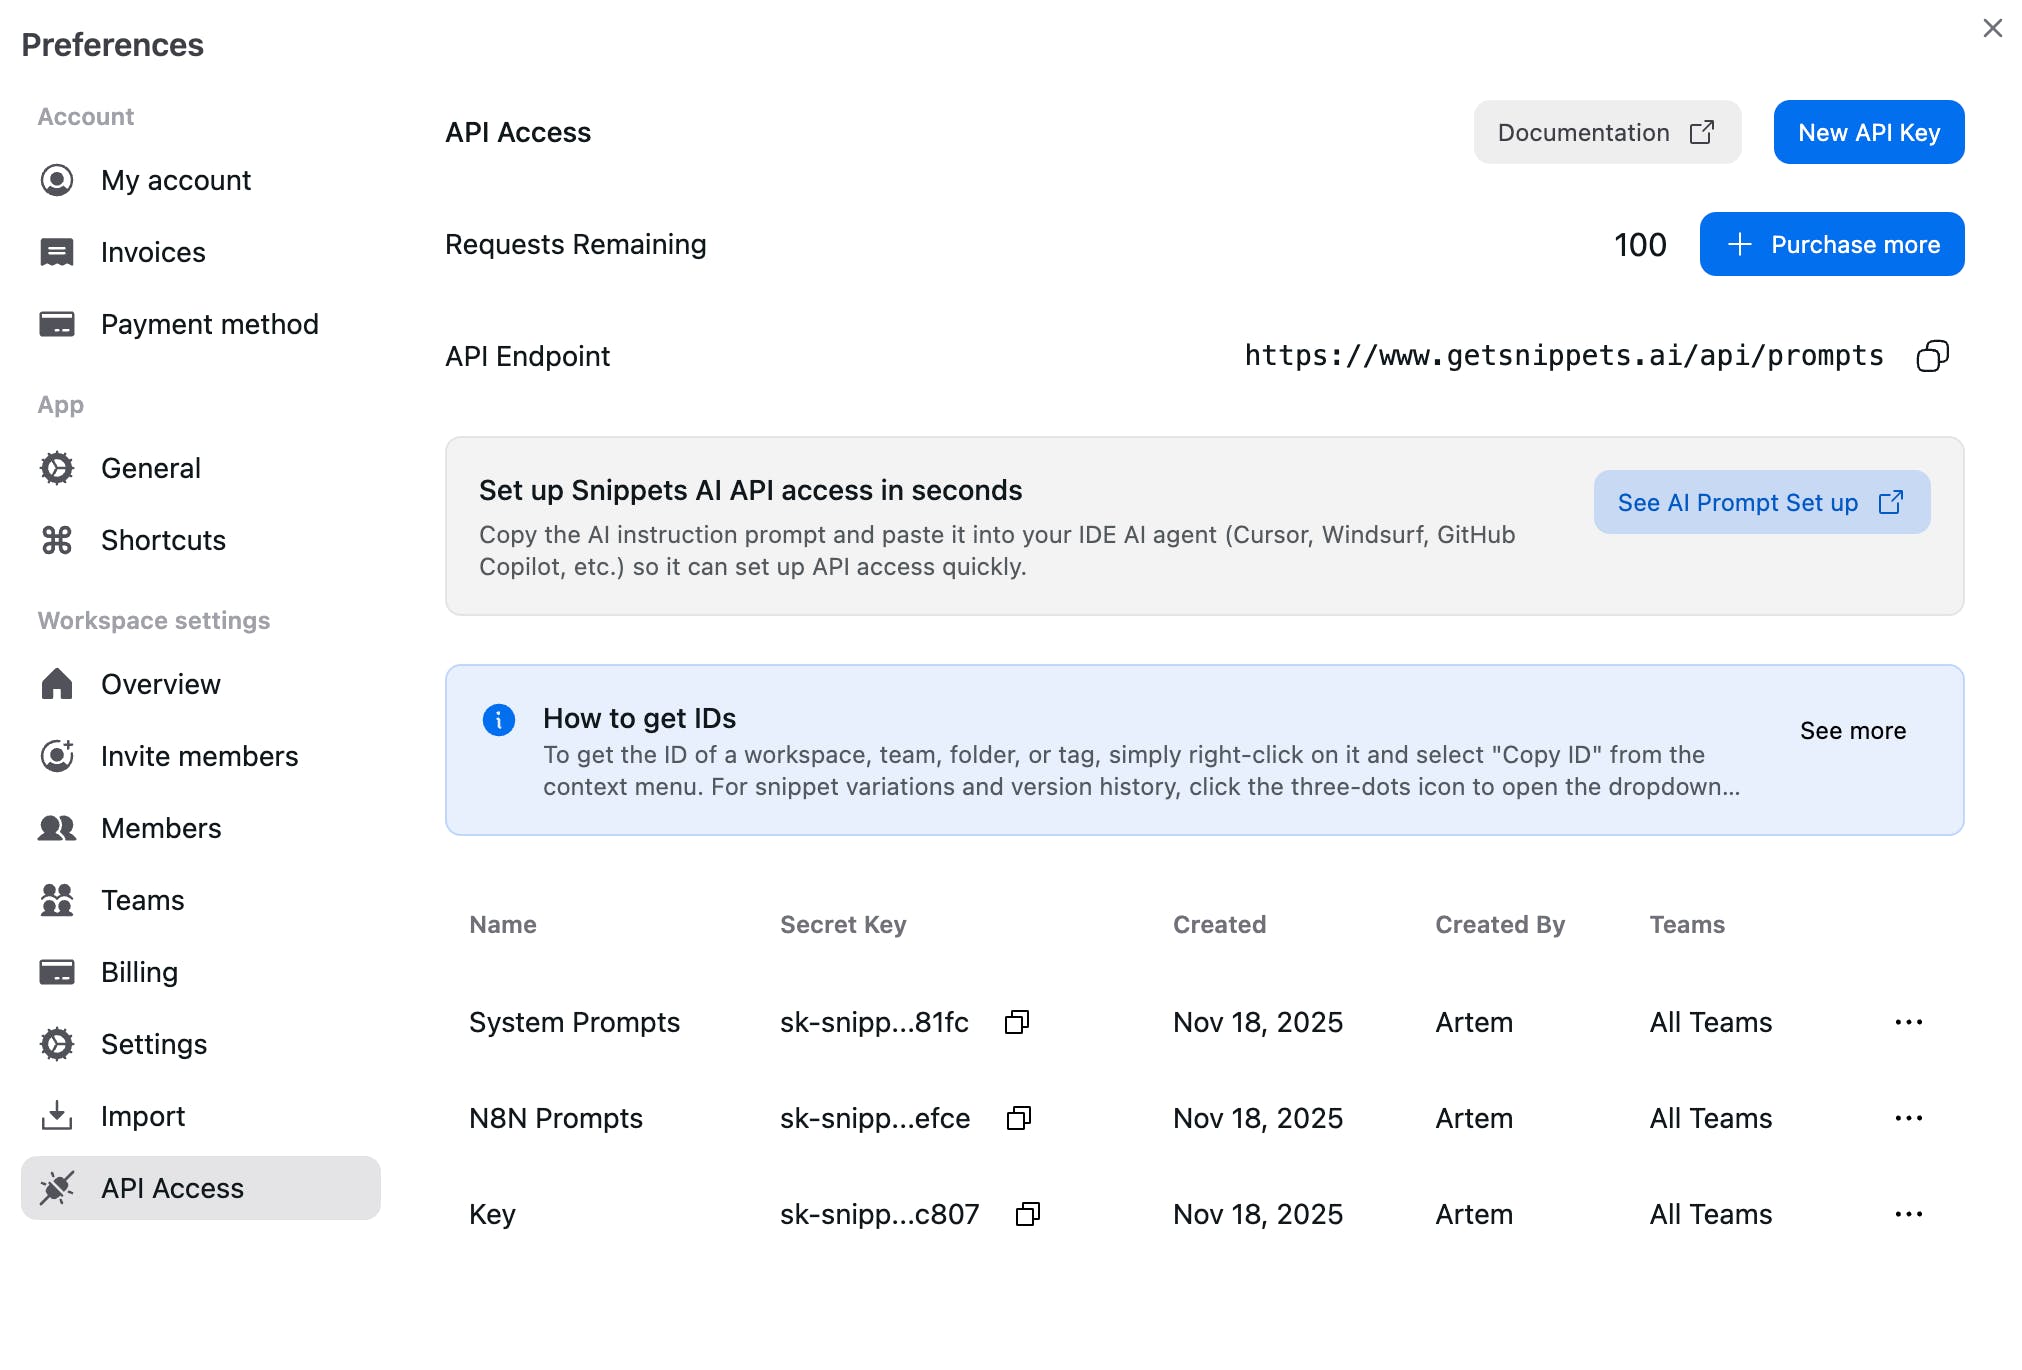
Task: Click the blue info icon
Action: [x=499, y=719]
